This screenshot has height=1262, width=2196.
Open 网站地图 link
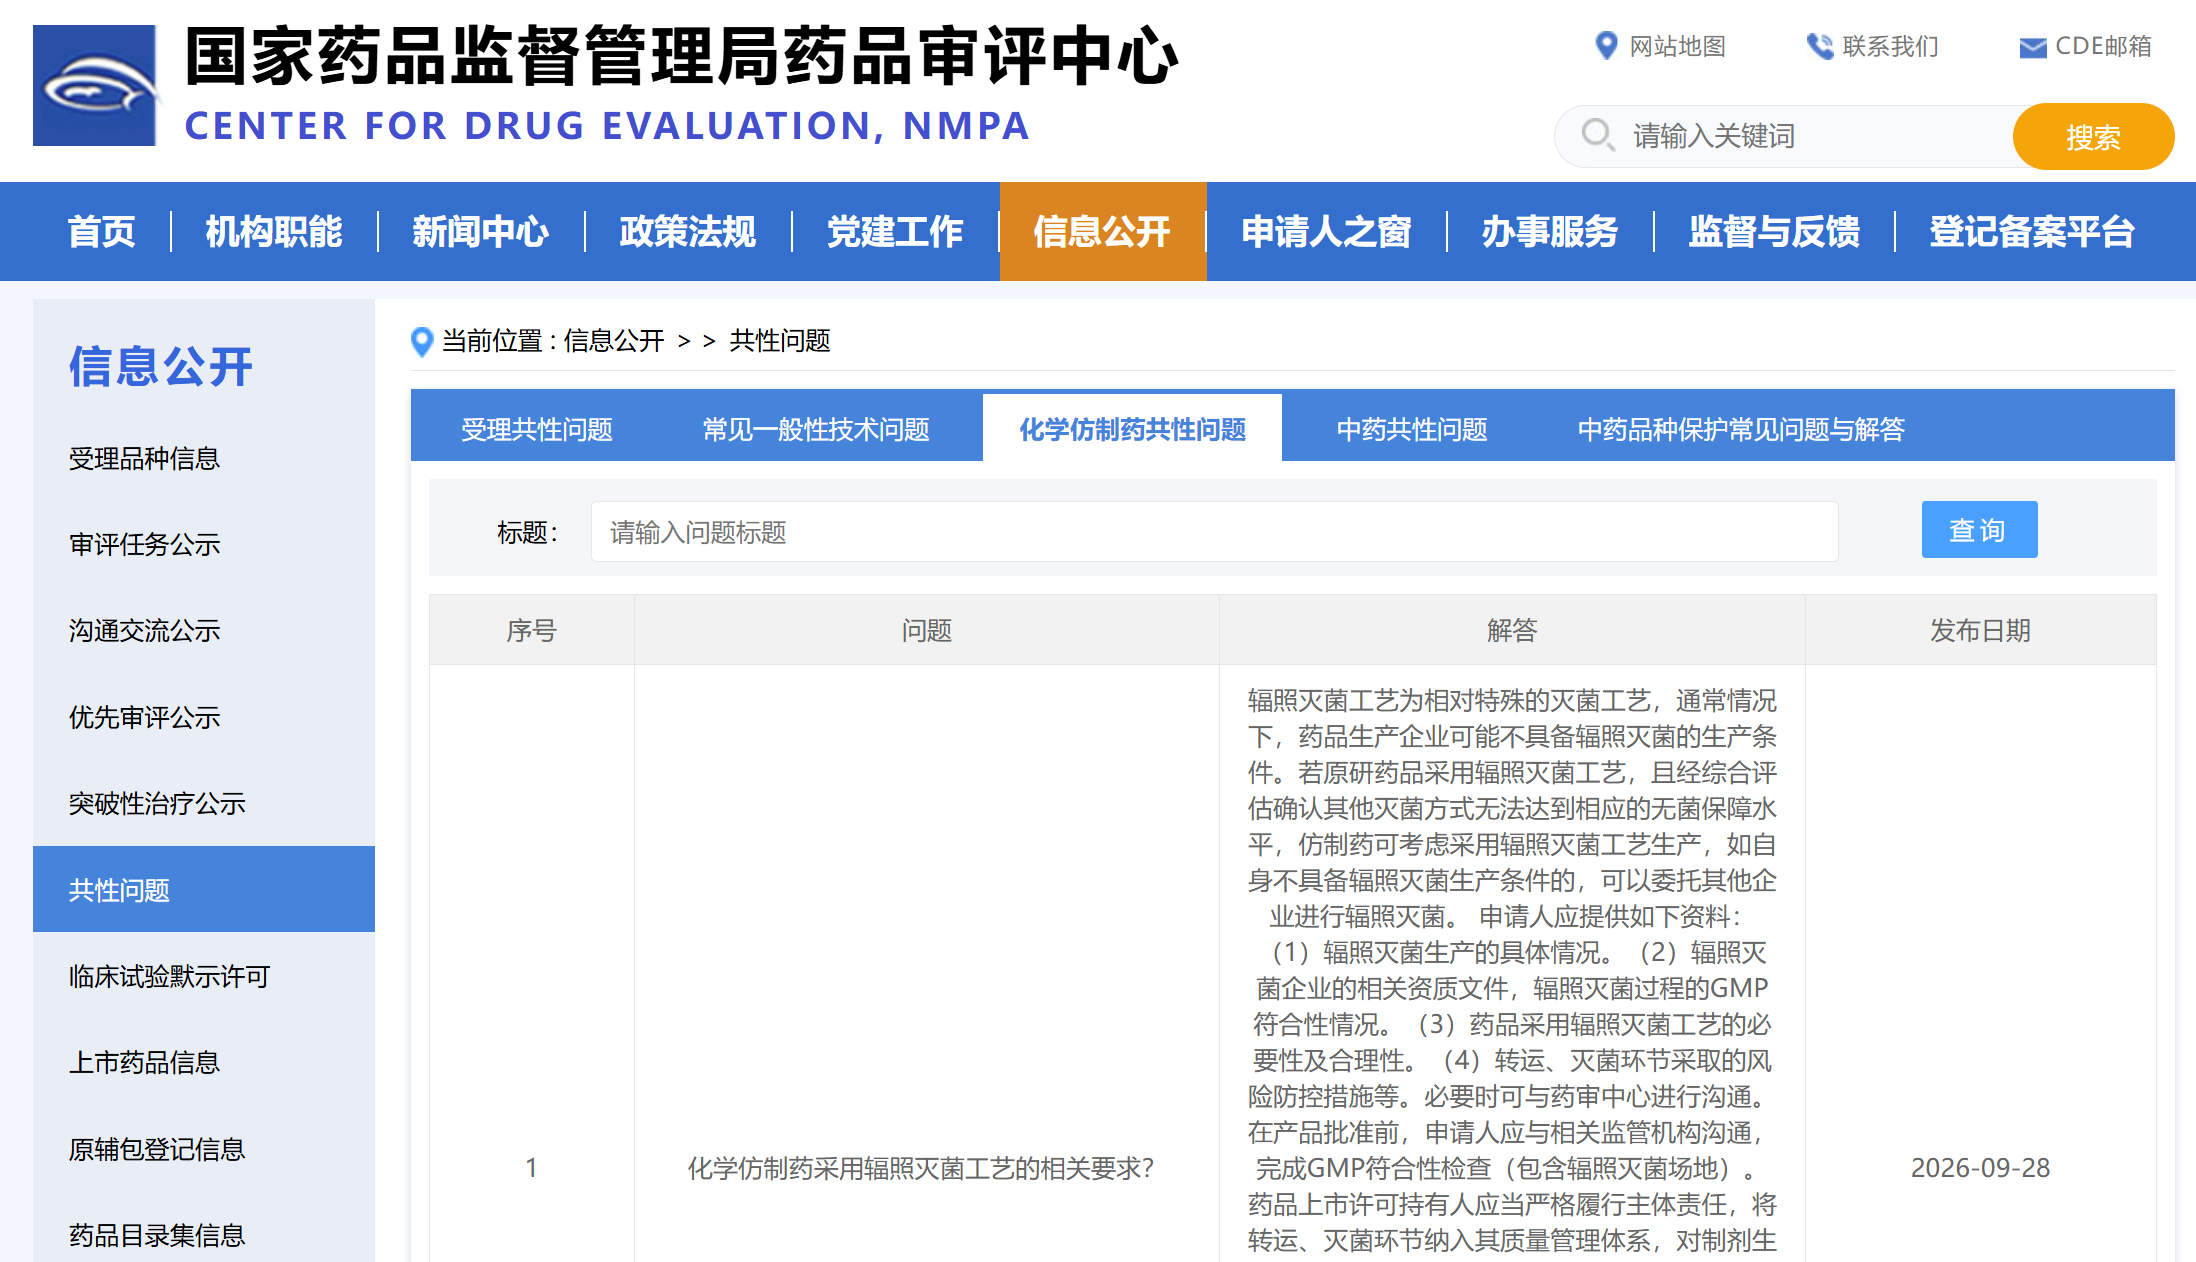coord(1677,46)
